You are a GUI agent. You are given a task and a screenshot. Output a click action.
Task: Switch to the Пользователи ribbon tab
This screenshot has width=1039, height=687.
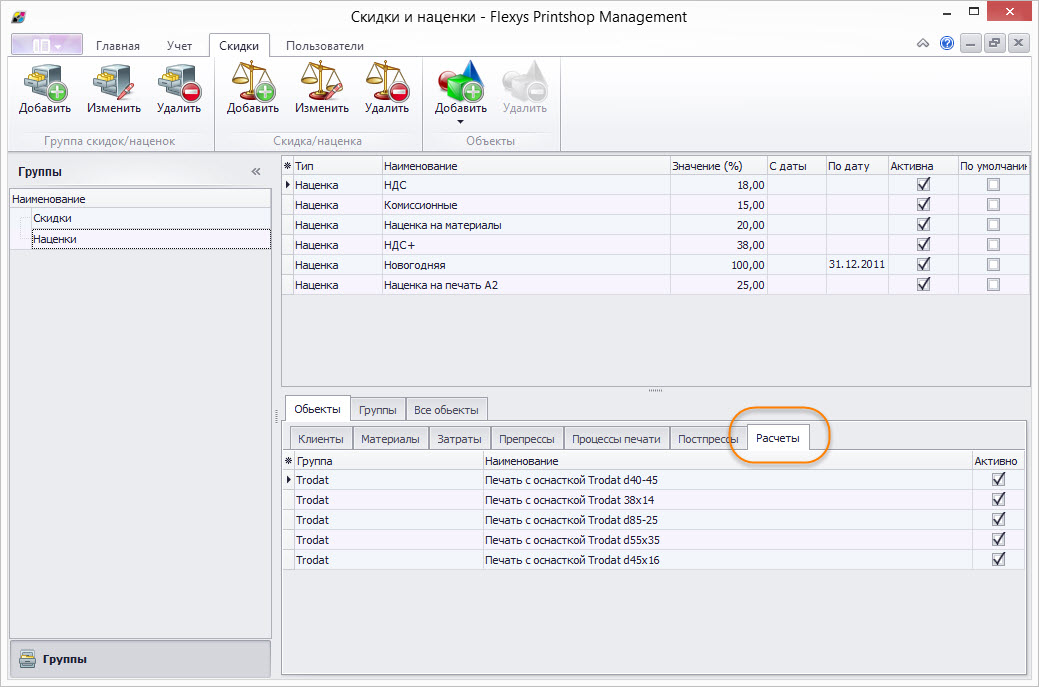coord(325,46)
